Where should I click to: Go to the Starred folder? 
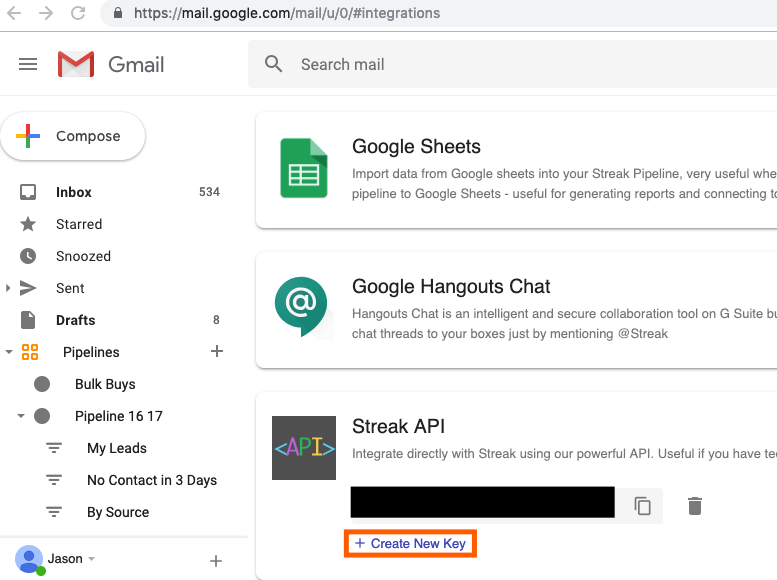pyautogui.click(x=79, y=224)
